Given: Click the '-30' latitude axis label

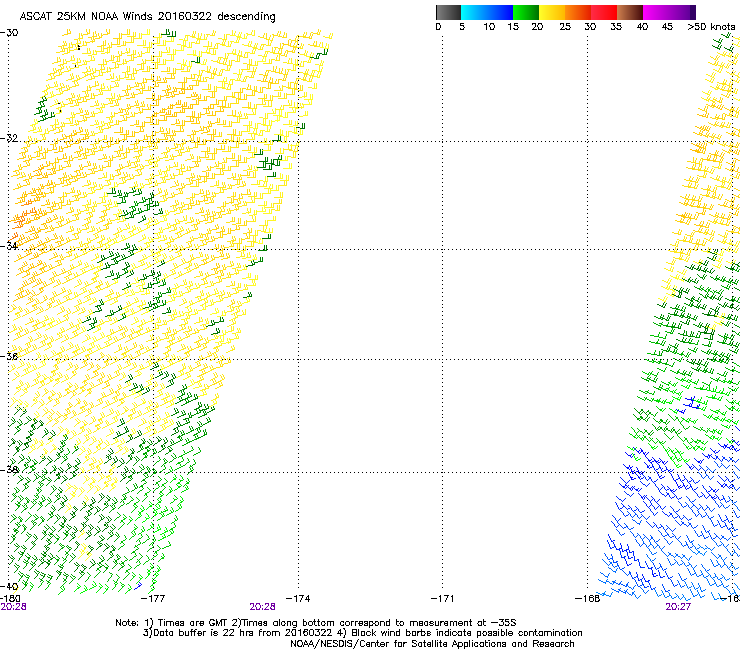Looking at the screenshot, I should point(9,33).
